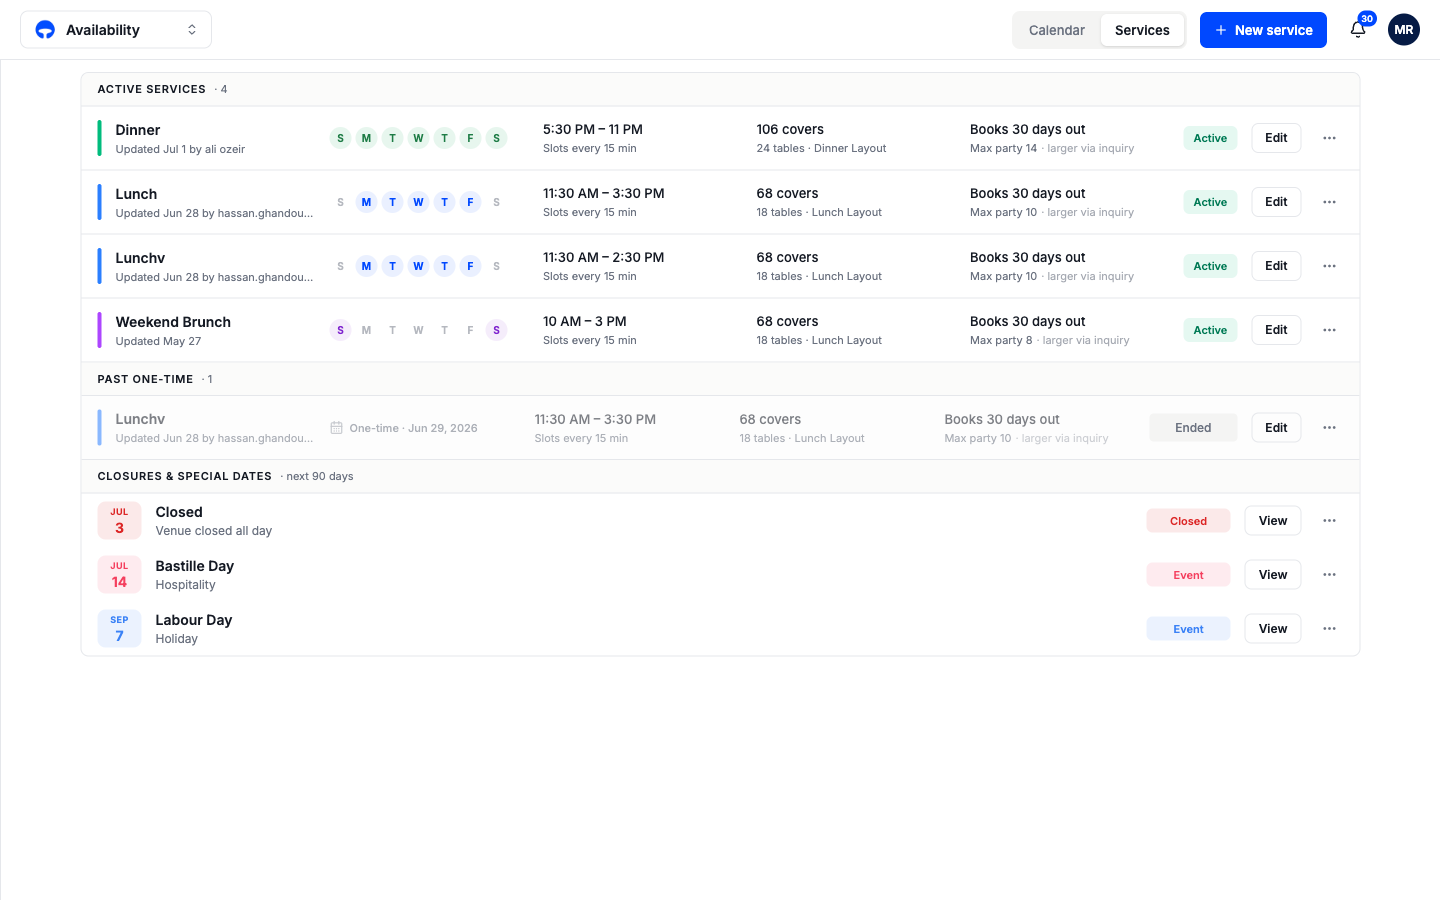This screenshot has height=900, width=1440.
Task: Toggle Sunday for Weekend Brunch
Action: click(x=340, y=330)
